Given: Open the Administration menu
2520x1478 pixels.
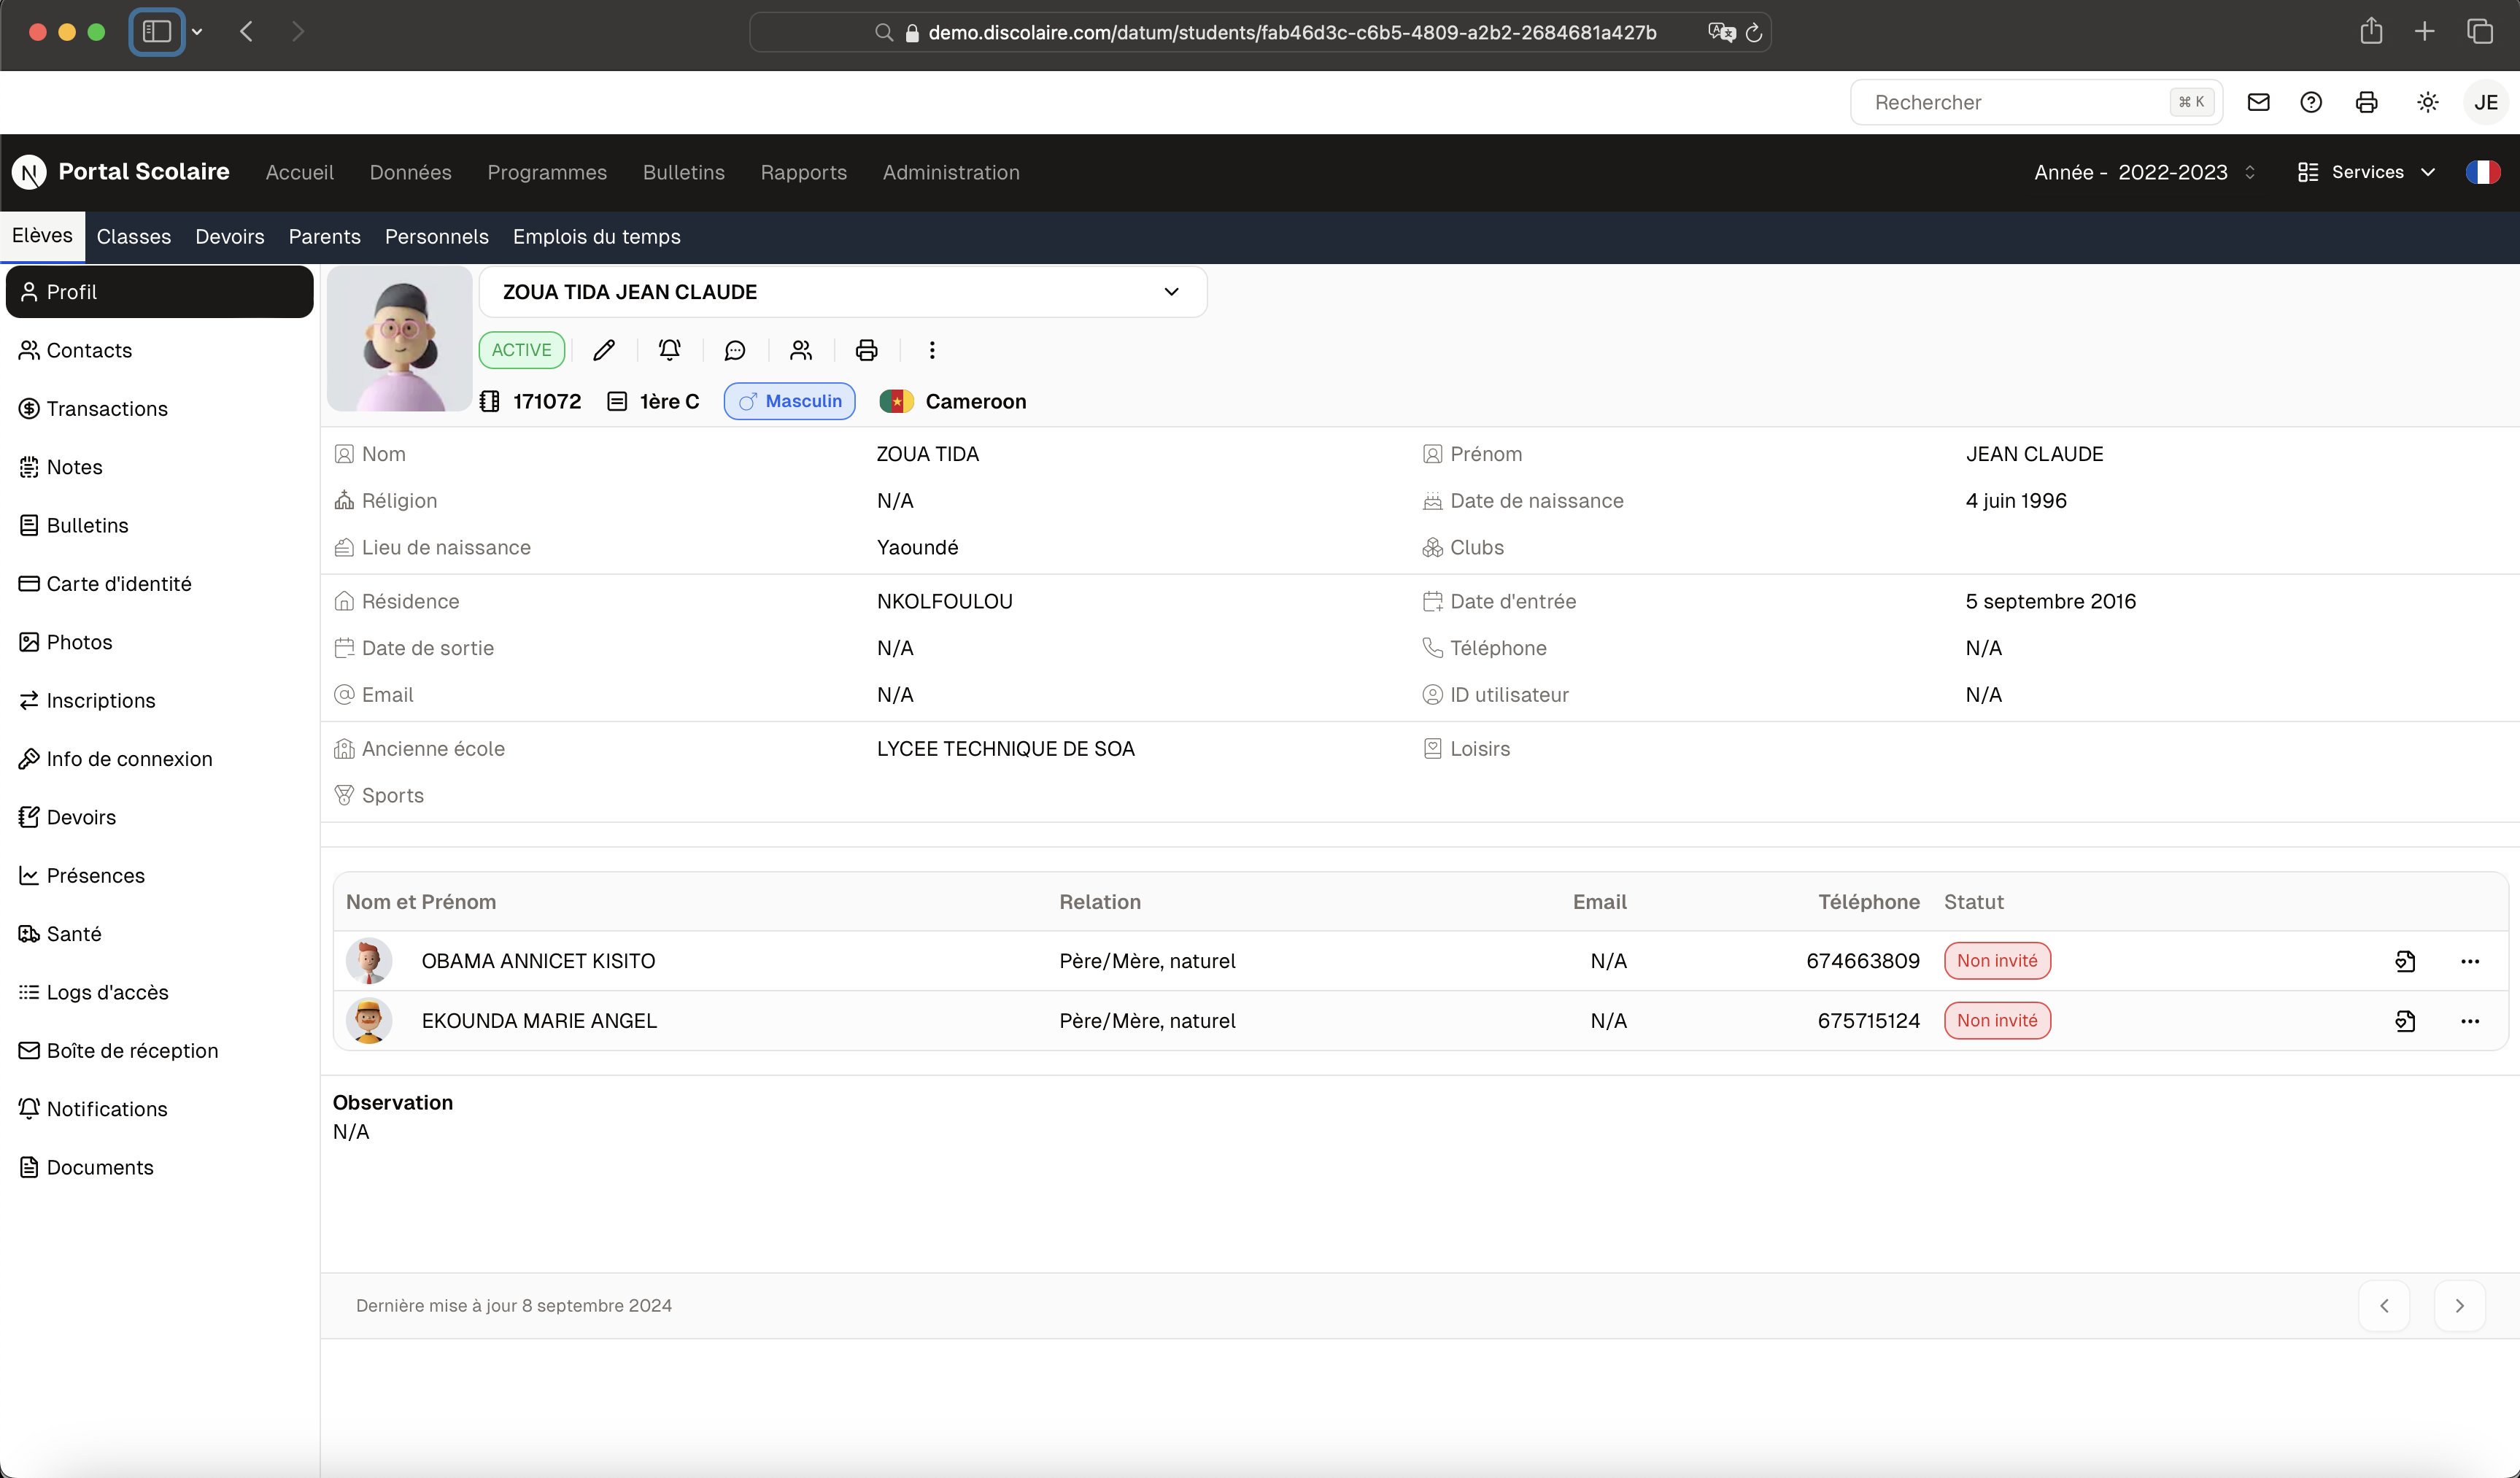Looking at the screenshot, I should [x=951, y=172].
